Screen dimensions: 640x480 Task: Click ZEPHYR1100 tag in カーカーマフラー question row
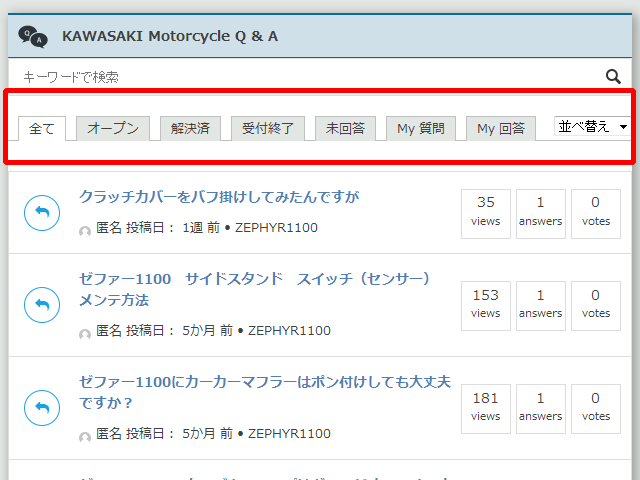[289, 433]
